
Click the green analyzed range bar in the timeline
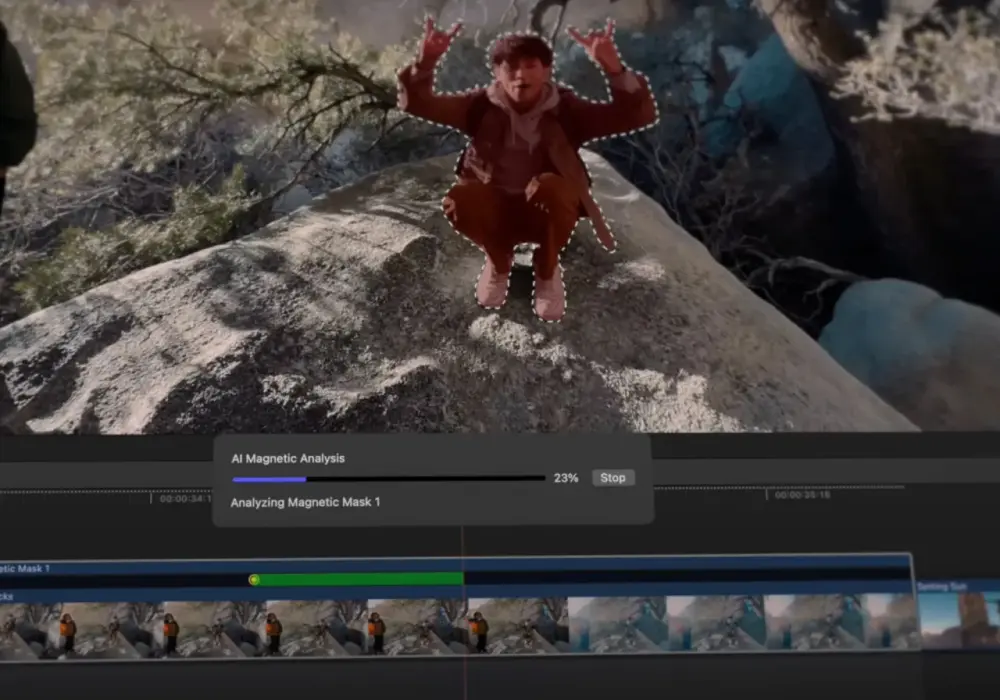[359, 579]
